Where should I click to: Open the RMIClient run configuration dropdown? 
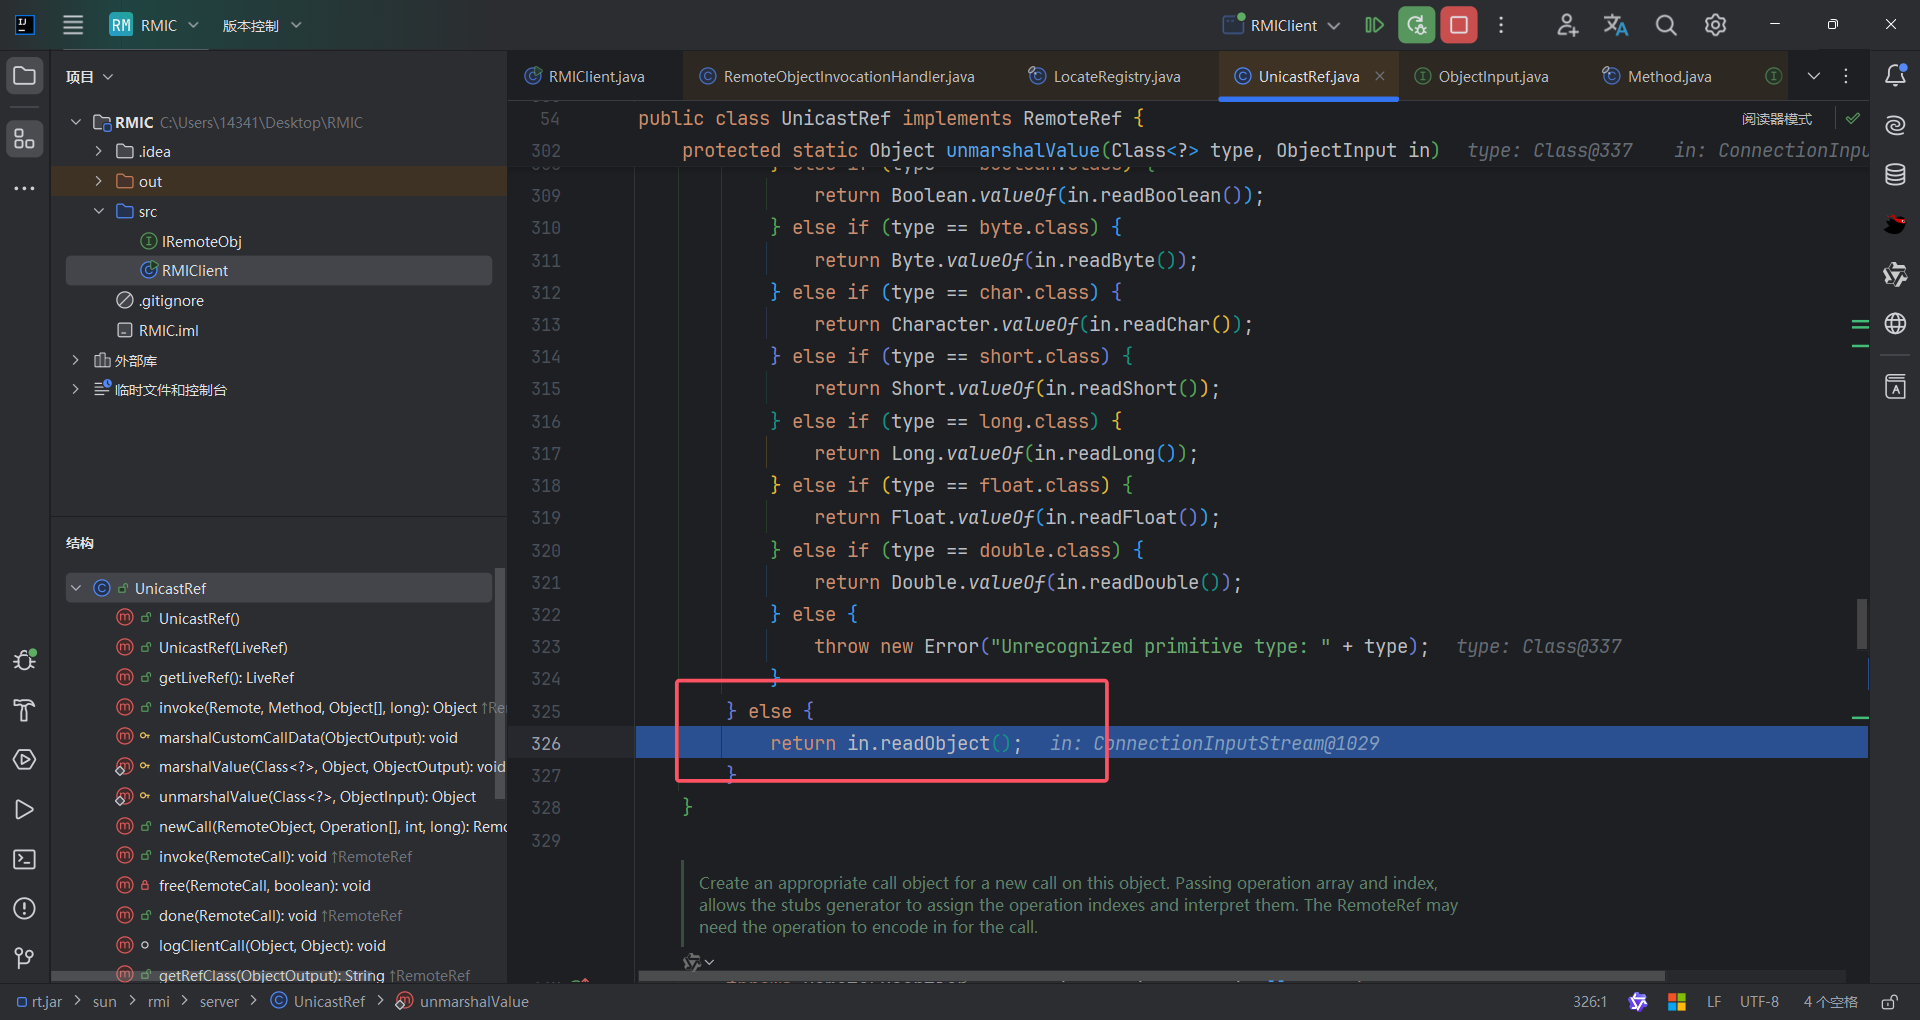point(1282,25)
